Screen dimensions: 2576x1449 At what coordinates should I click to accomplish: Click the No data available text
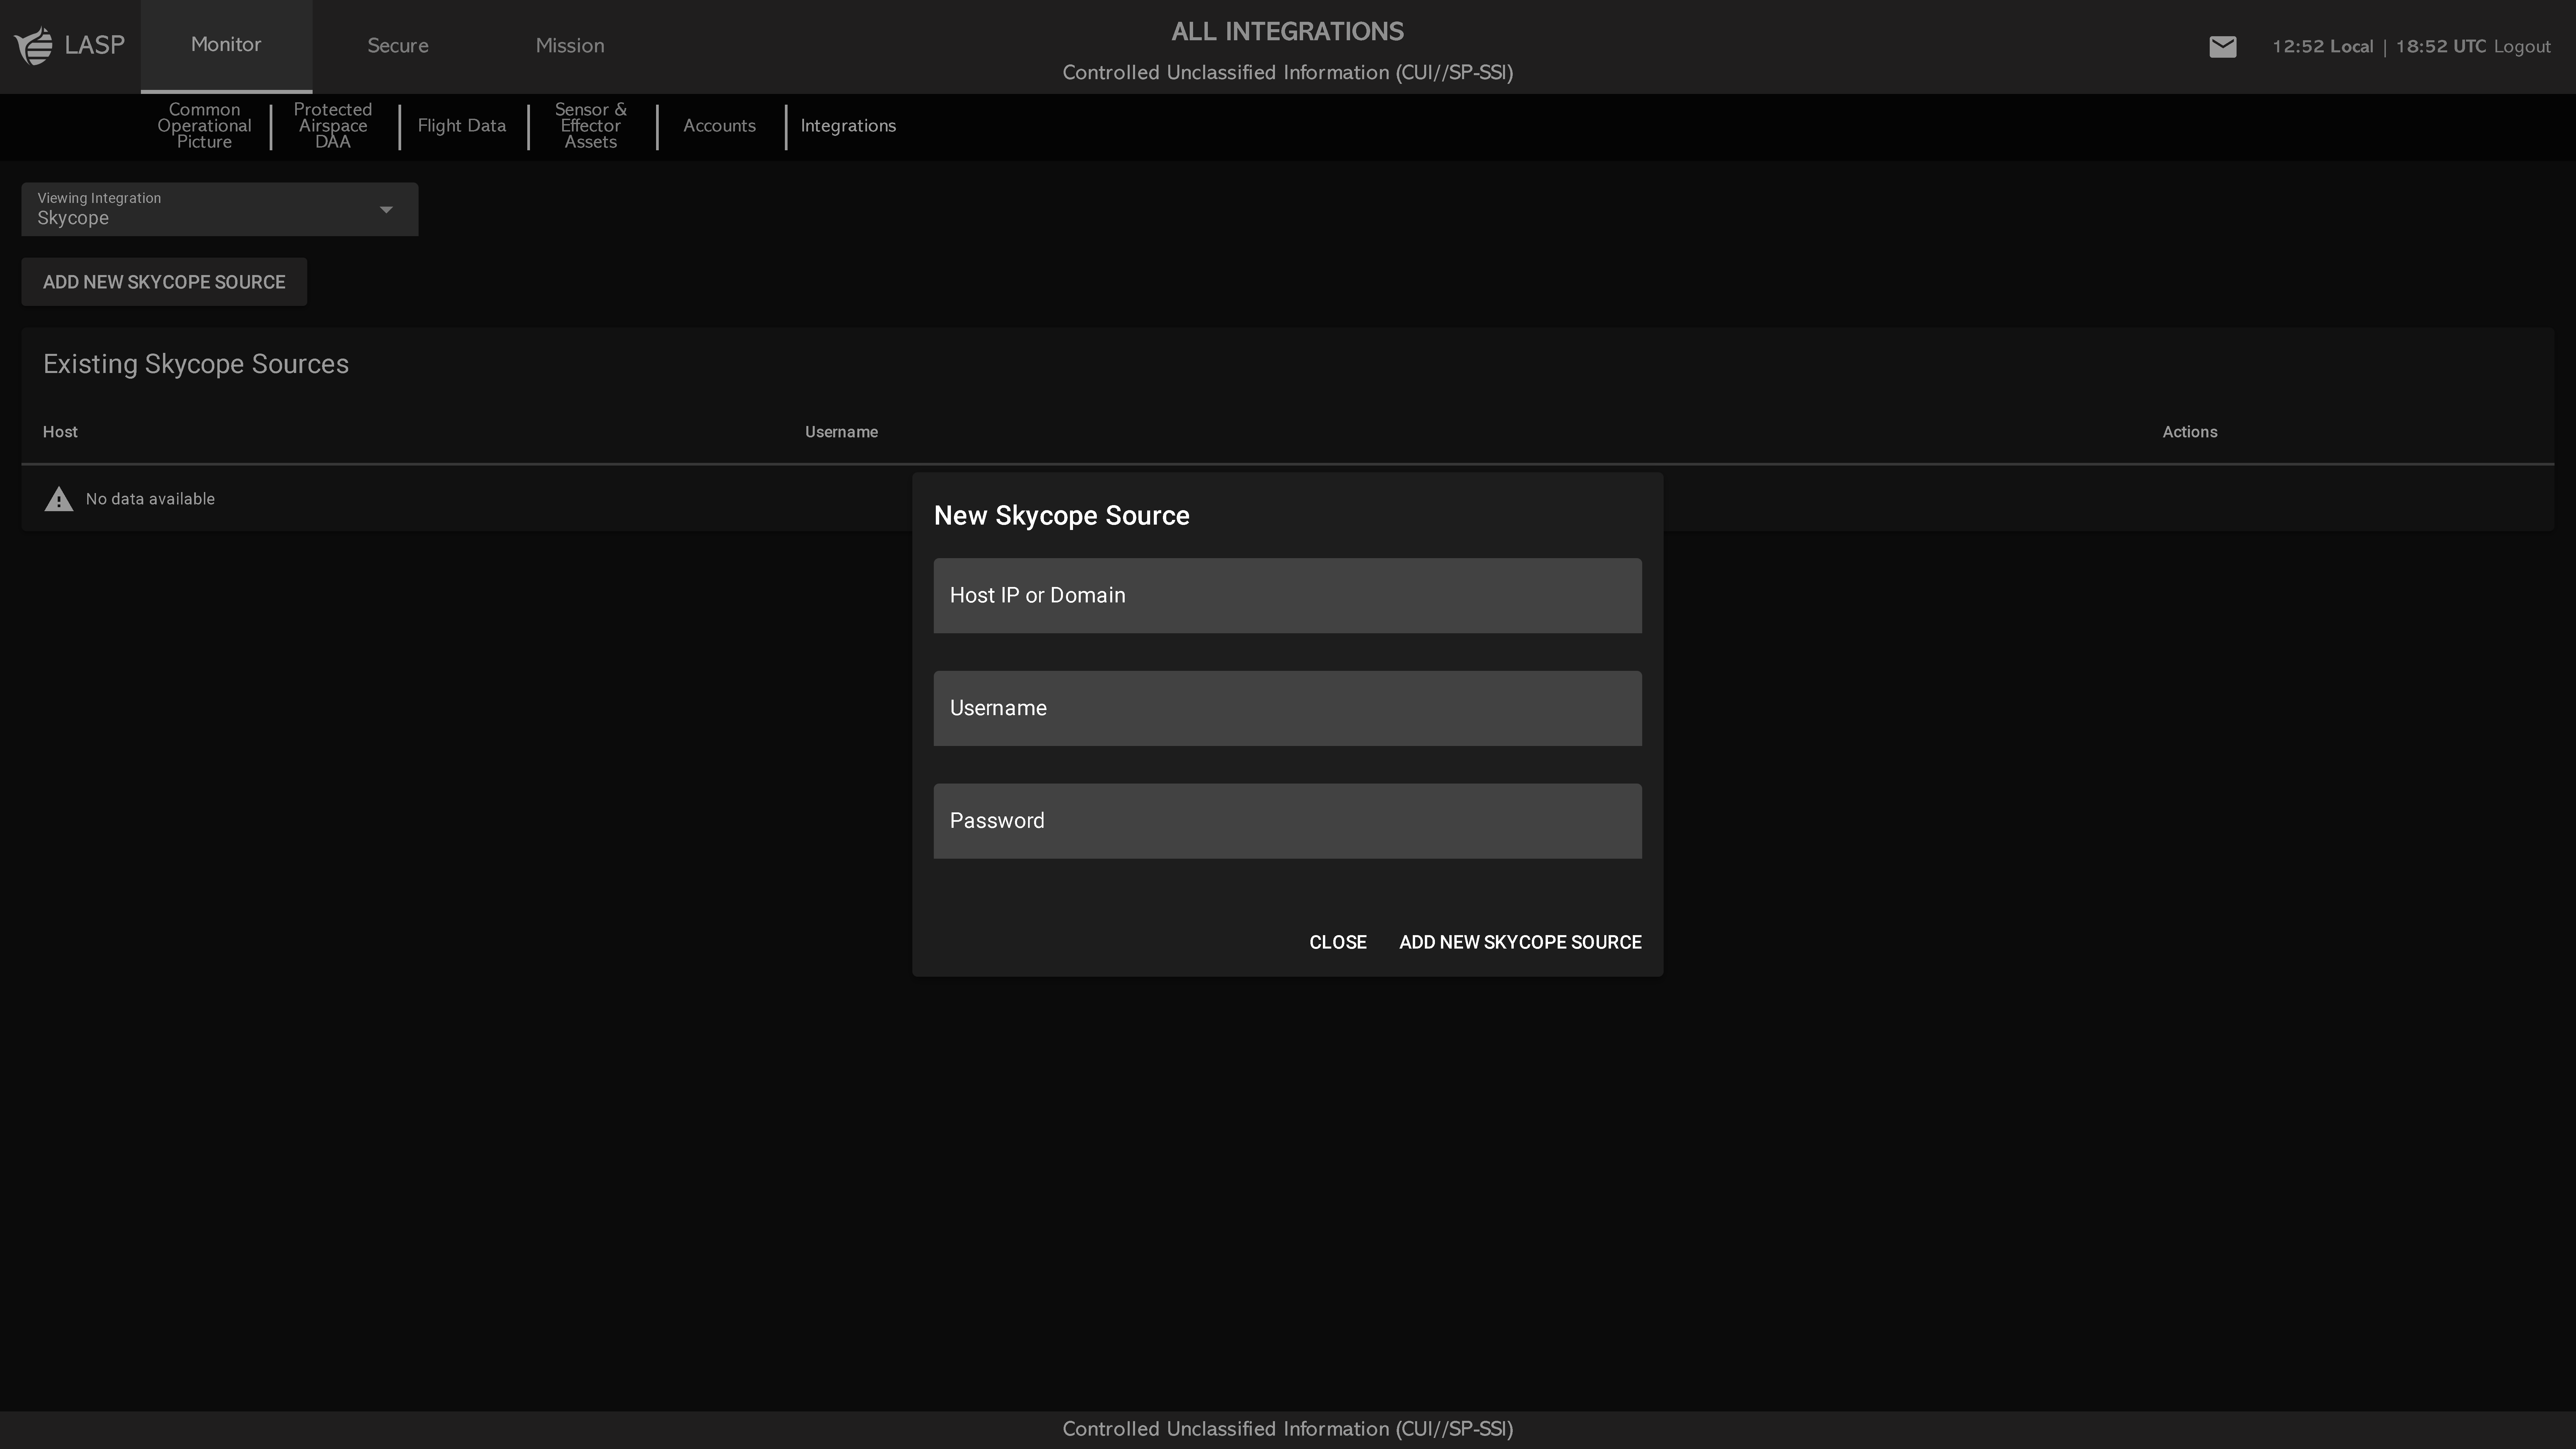[150, 499]
